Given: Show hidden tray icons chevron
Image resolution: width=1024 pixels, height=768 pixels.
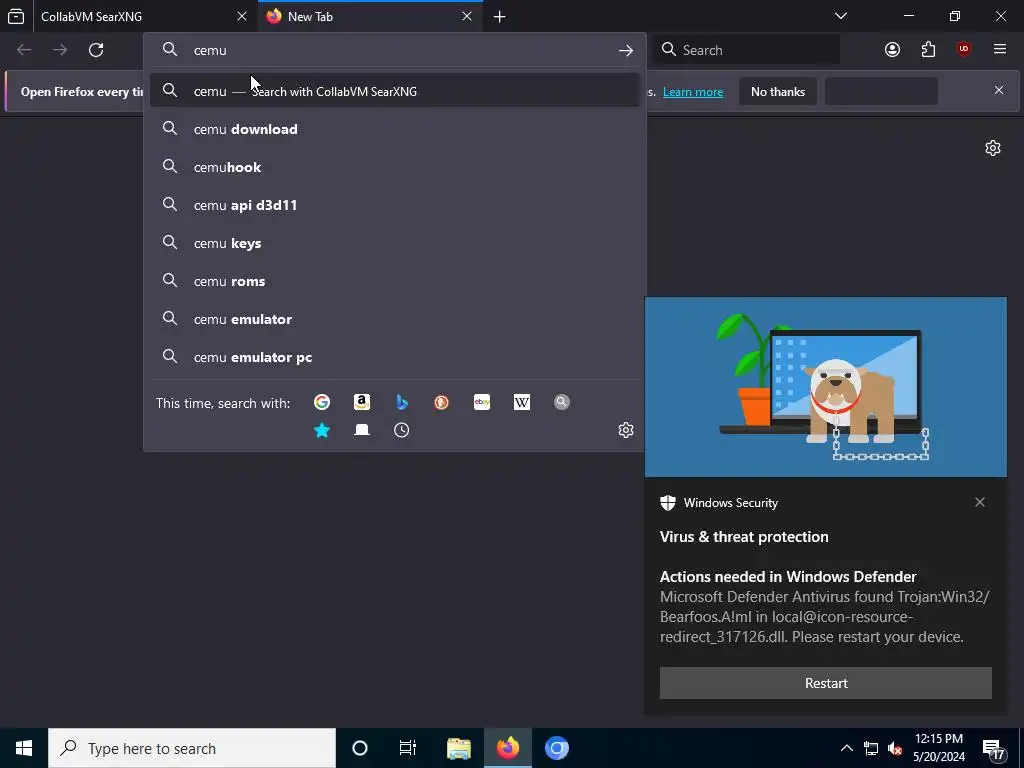Looking at the screenshot, I should pyautogui.click(x=846, y=748).
